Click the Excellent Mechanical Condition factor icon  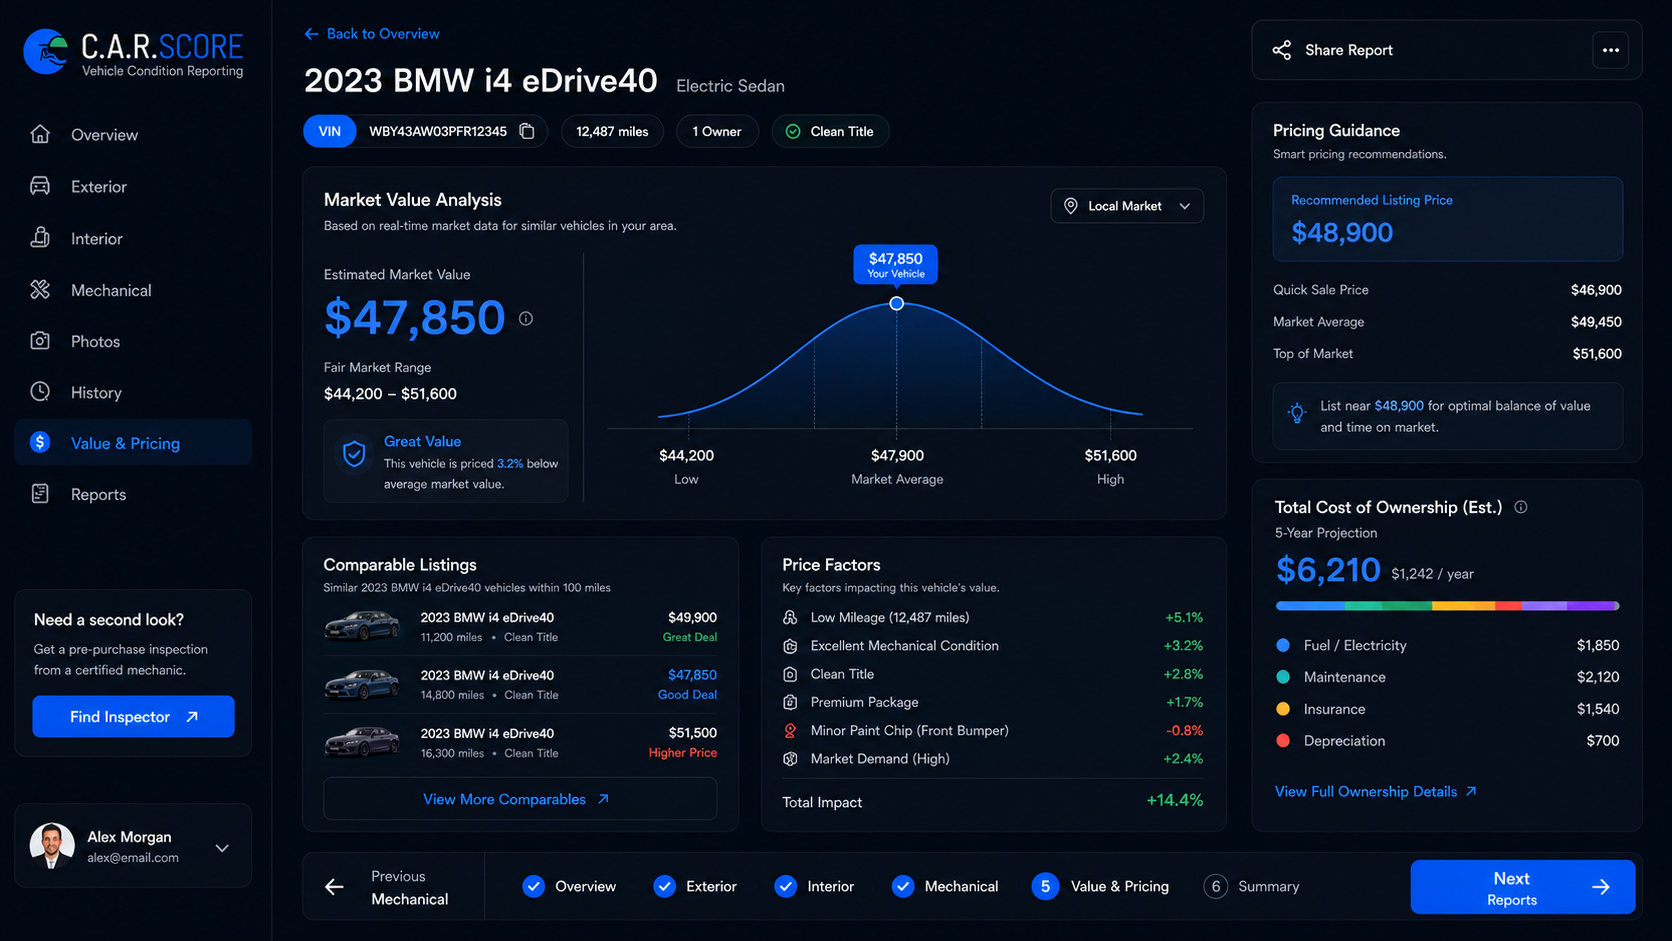790,646
